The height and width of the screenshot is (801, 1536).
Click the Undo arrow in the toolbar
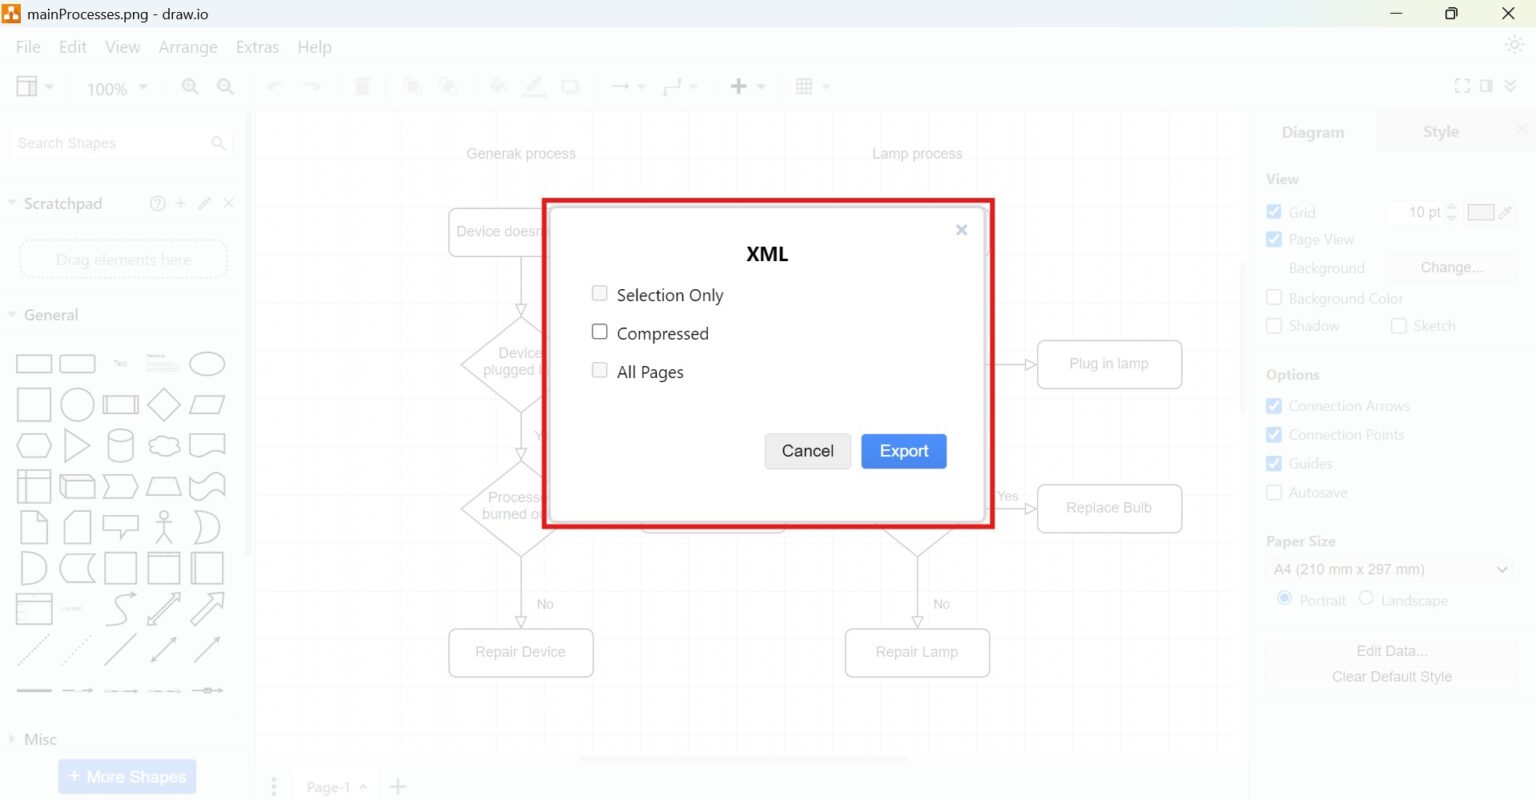(273, 87)
